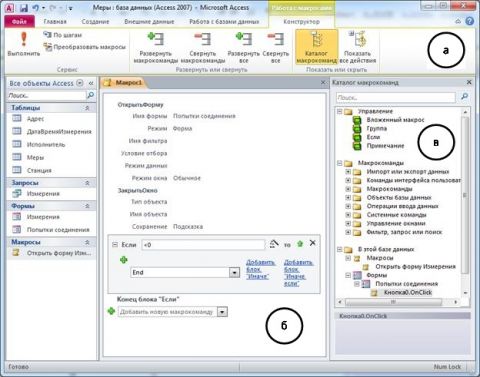Open Показать все действия button
The image size is (480, 377).
pos(357,47)
